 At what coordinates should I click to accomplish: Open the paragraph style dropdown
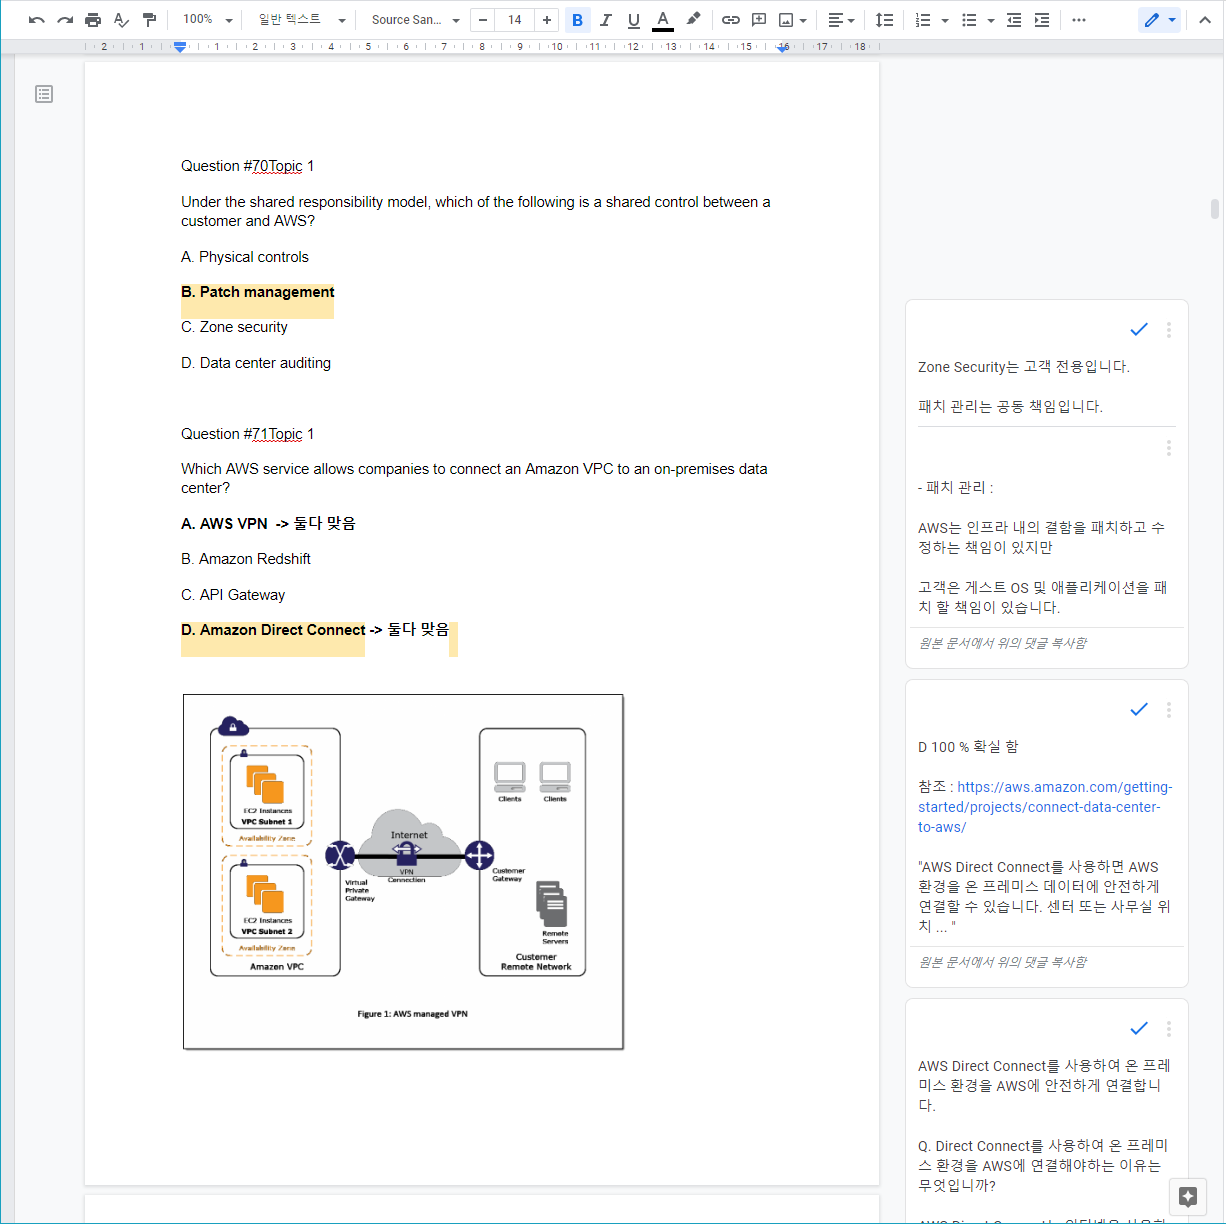pyautogui.click(x=301, y=20)
